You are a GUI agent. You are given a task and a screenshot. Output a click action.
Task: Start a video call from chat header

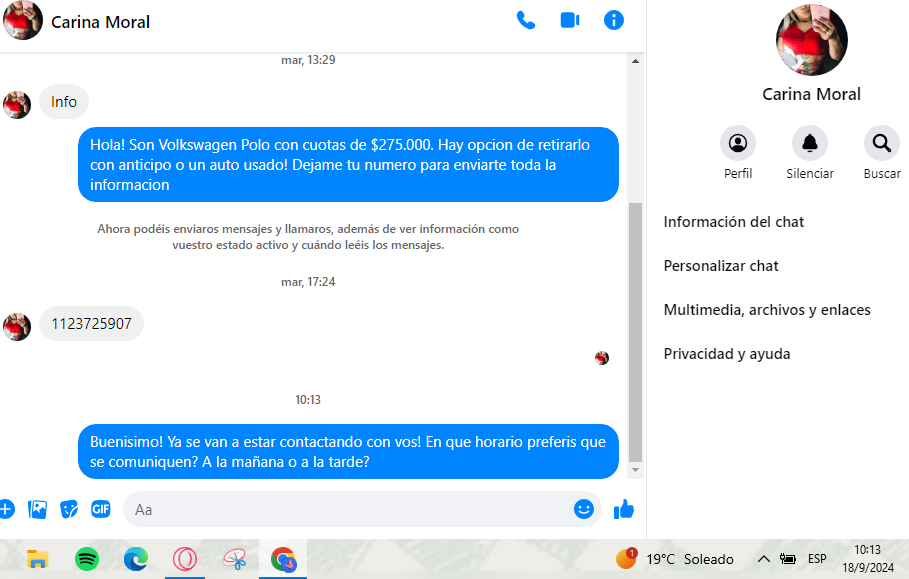coord(570,21)
